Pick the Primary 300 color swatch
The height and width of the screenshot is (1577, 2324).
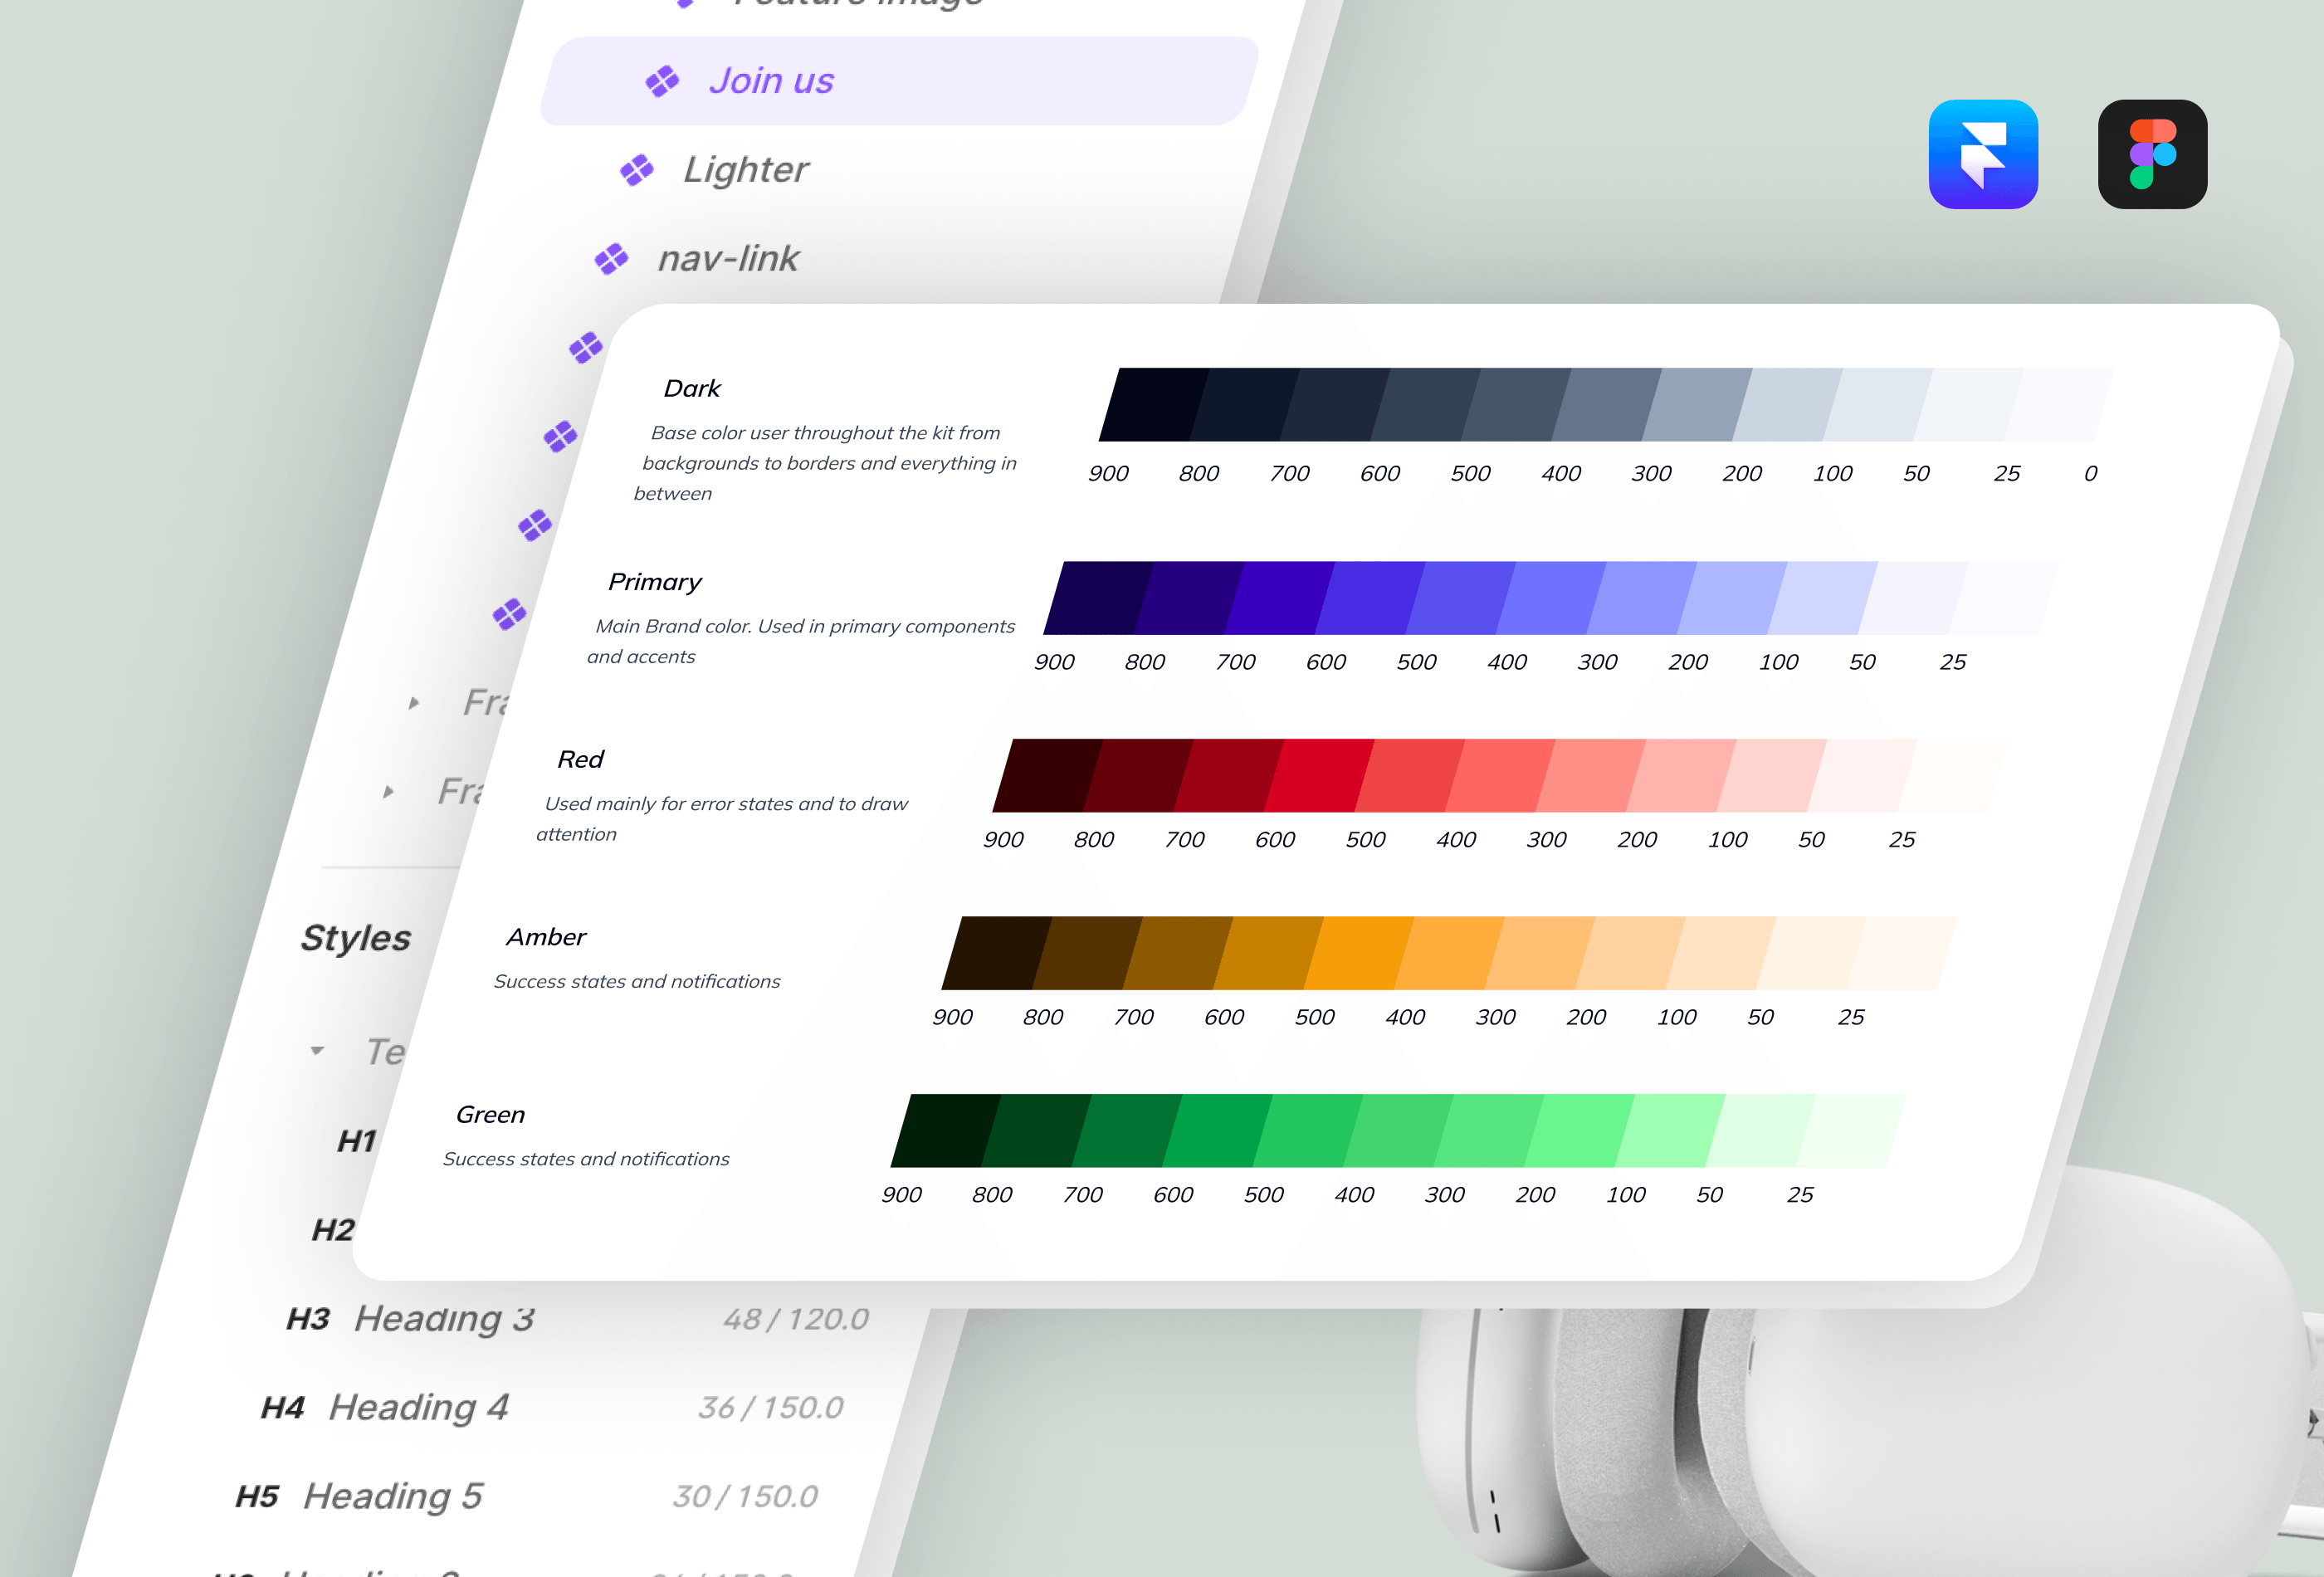1641,598
